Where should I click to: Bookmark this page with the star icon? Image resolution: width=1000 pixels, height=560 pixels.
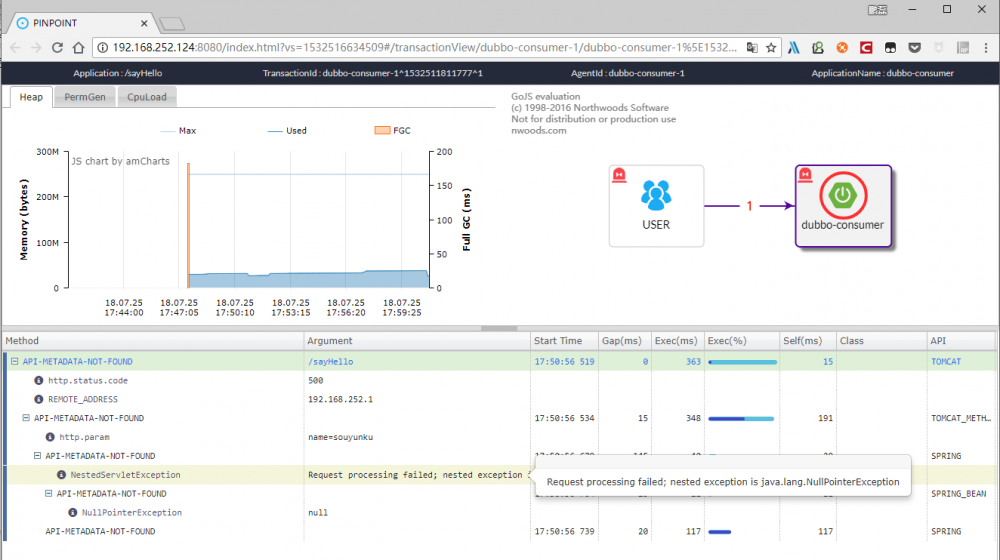pos(771,47)
